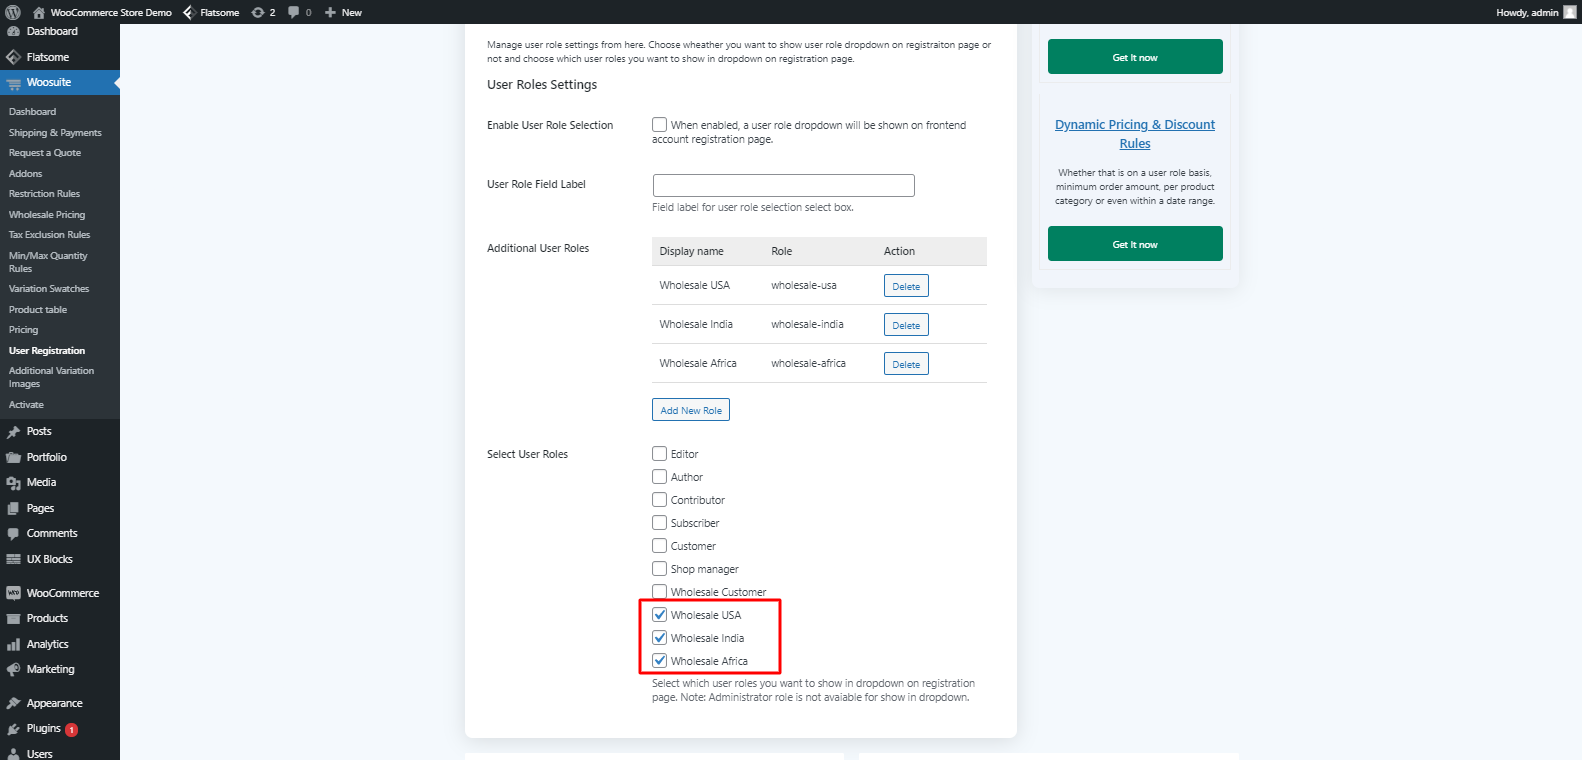Viewport: 1582px width, 760px height.
Task: Click Get It now below Dynamic Pricing
Action: (x=1135, y=244)
